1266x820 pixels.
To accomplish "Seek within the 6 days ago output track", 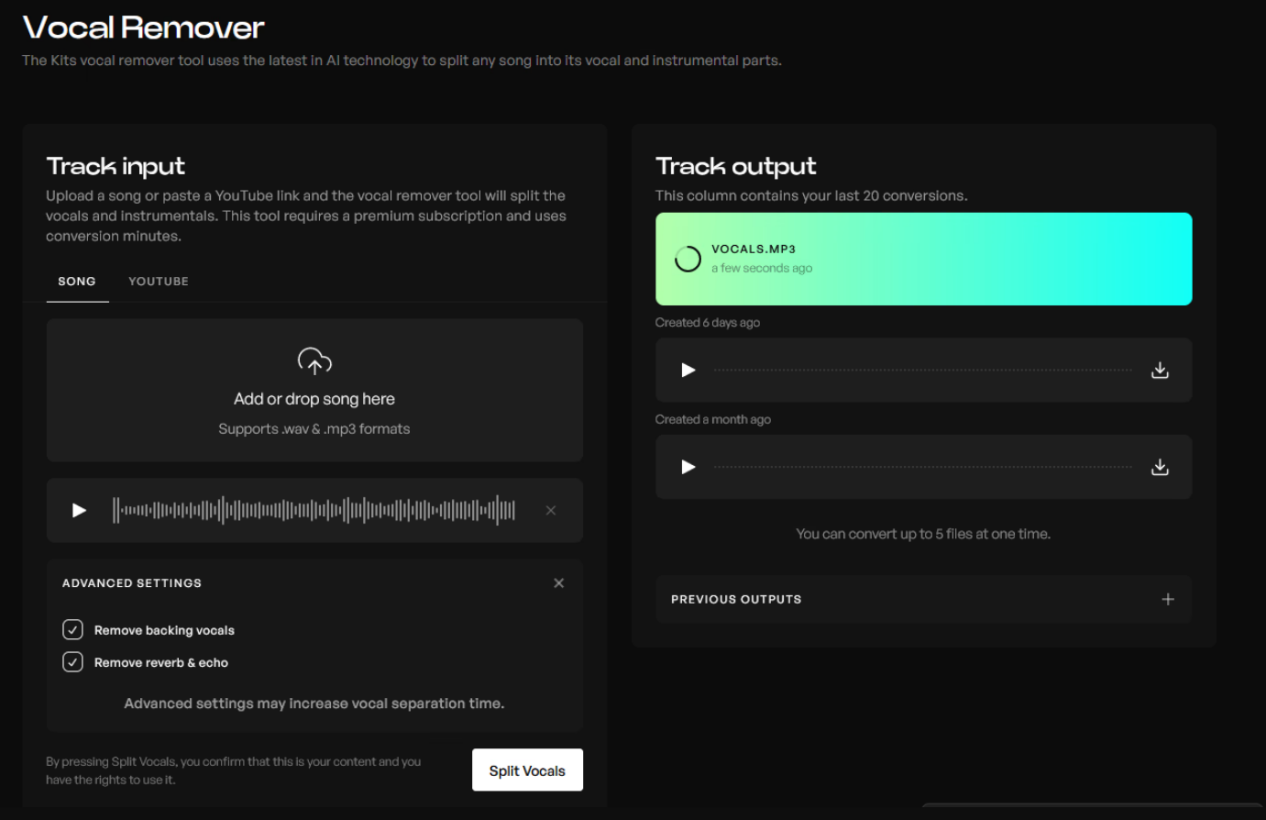I will pos(923,370).
